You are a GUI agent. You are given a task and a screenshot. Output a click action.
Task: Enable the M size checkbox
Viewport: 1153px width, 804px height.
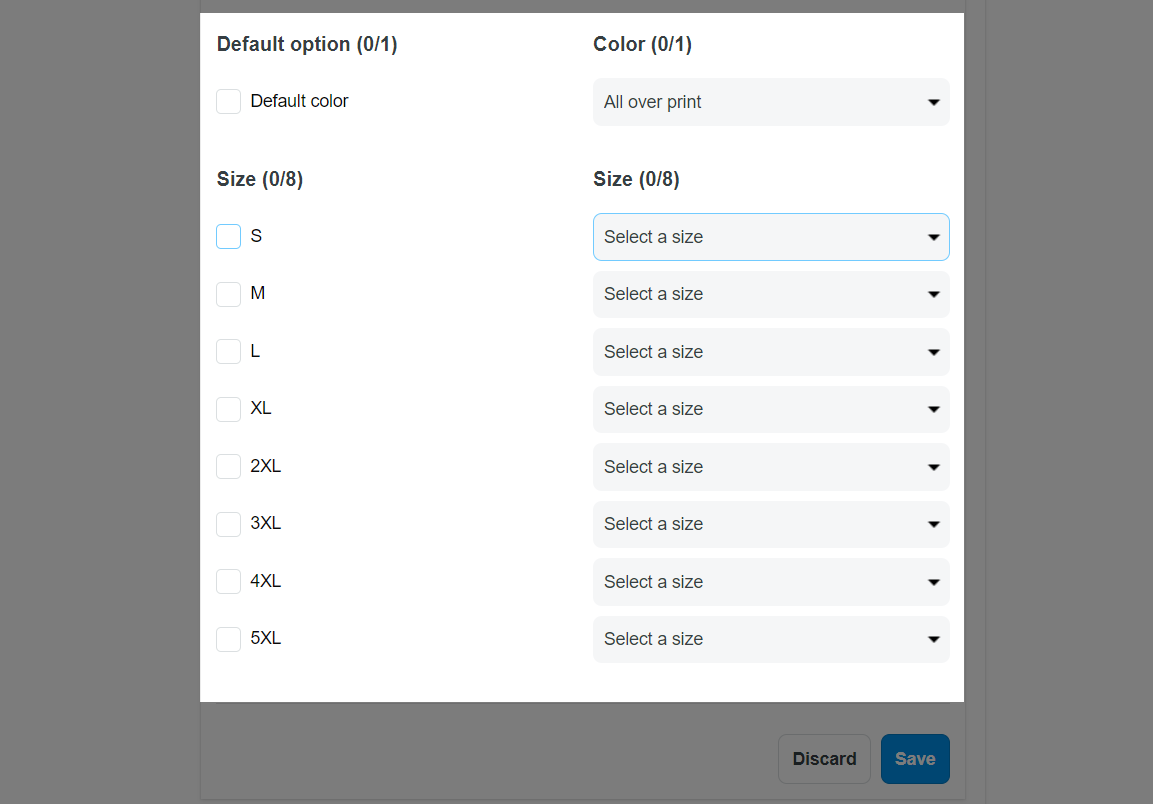(229, 294)
